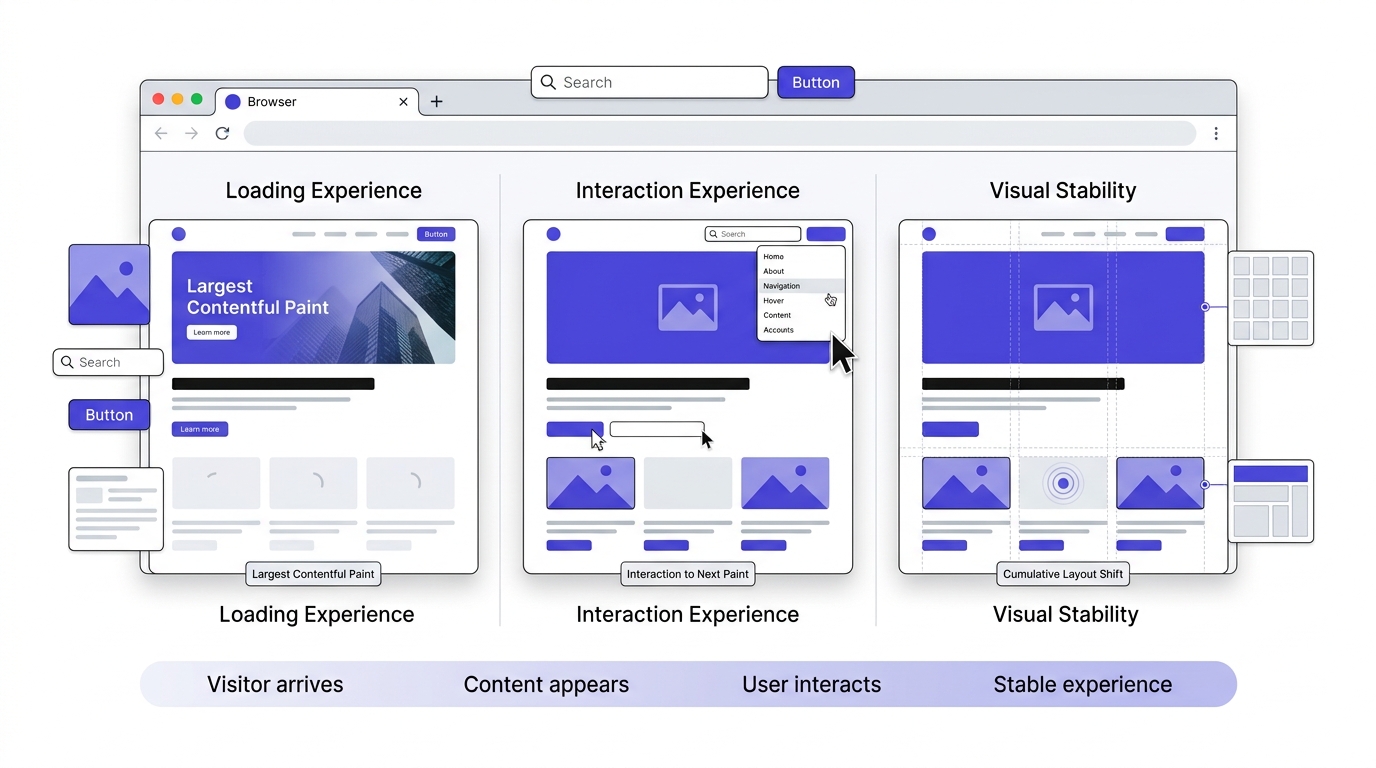Click the grid layout card on right
The width and height of the screenshot is (1376, 768).
pyautogui.click(x=1271, y=298)
